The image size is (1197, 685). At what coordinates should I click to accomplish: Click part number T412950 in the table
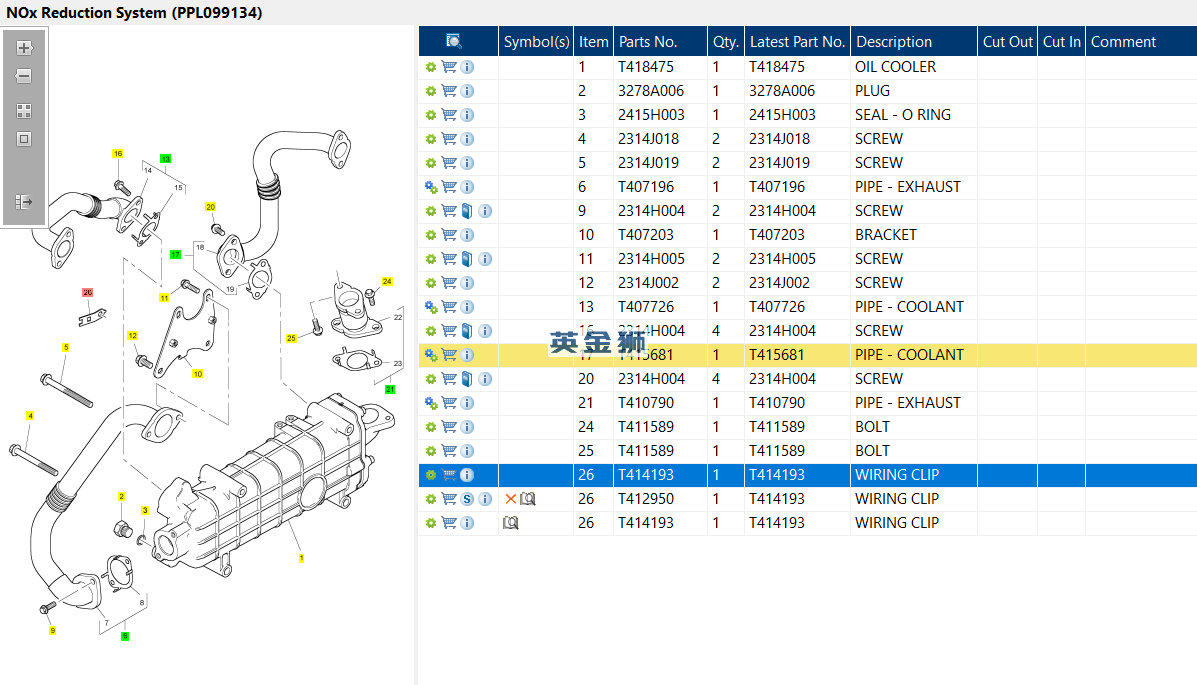(x=646, y=499)
